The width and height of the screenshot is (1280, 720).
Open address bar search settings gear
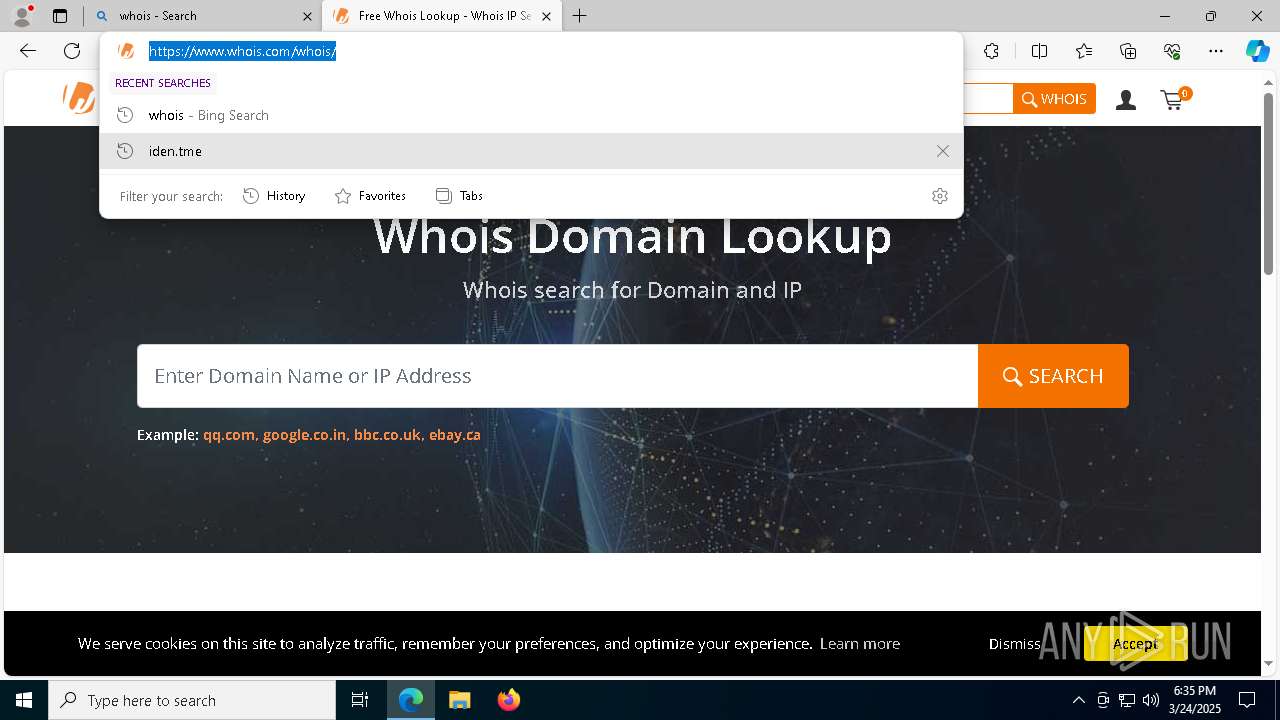939,196
